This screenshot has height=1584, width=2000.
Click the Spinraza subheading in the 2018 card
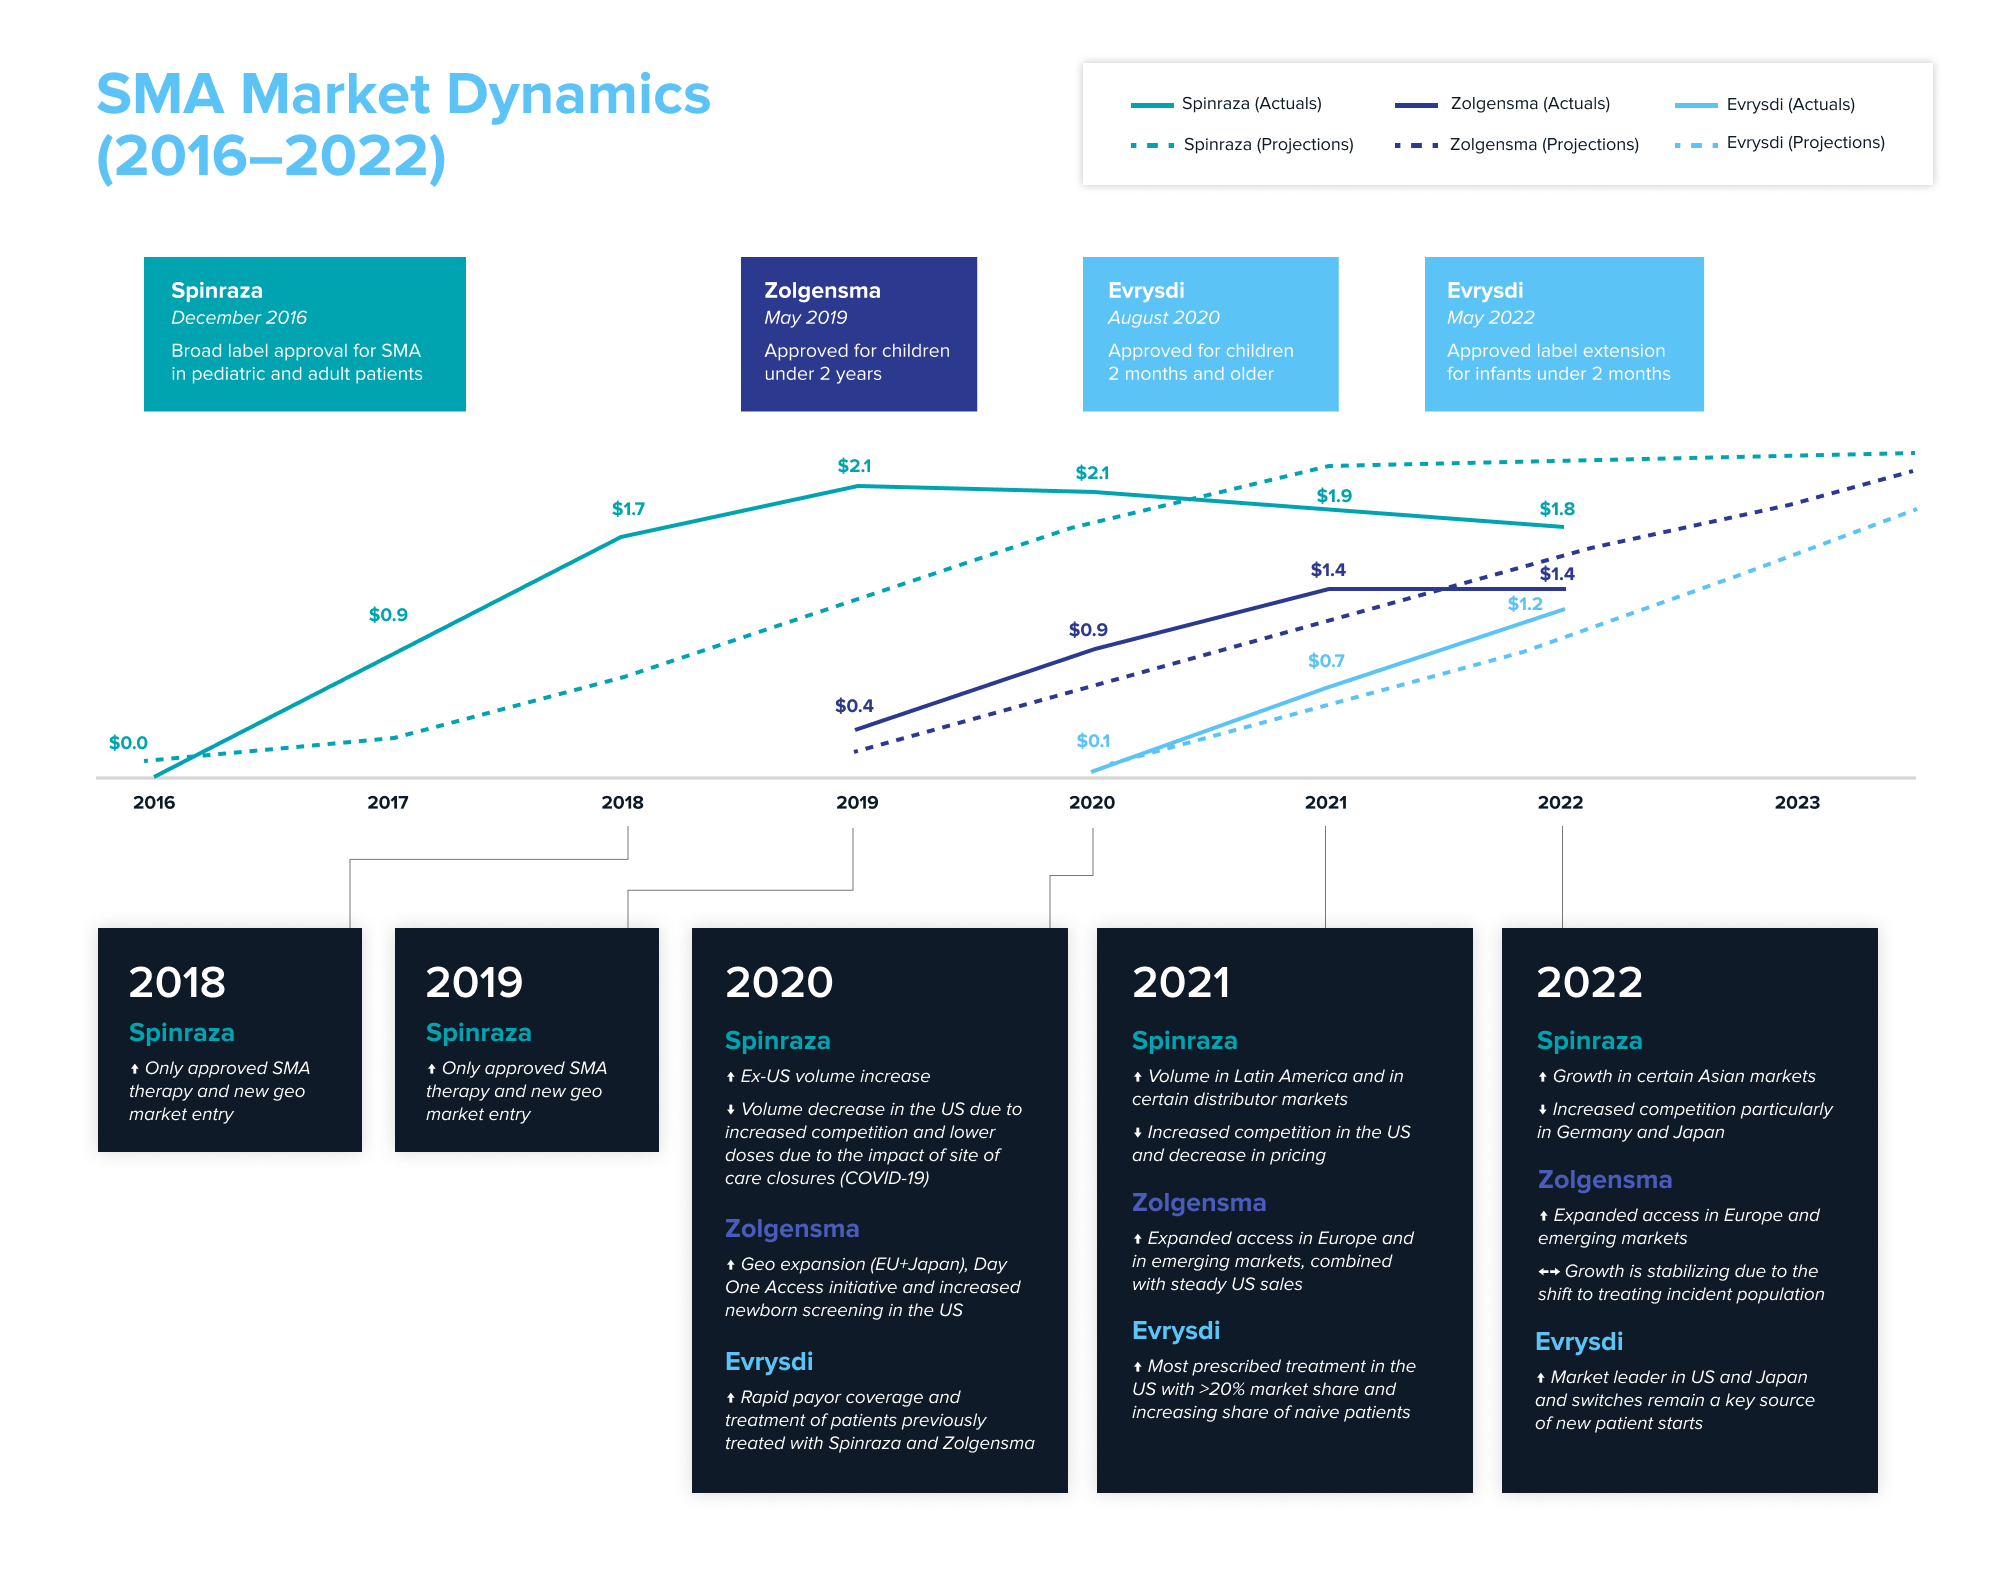click(182, 1033)
